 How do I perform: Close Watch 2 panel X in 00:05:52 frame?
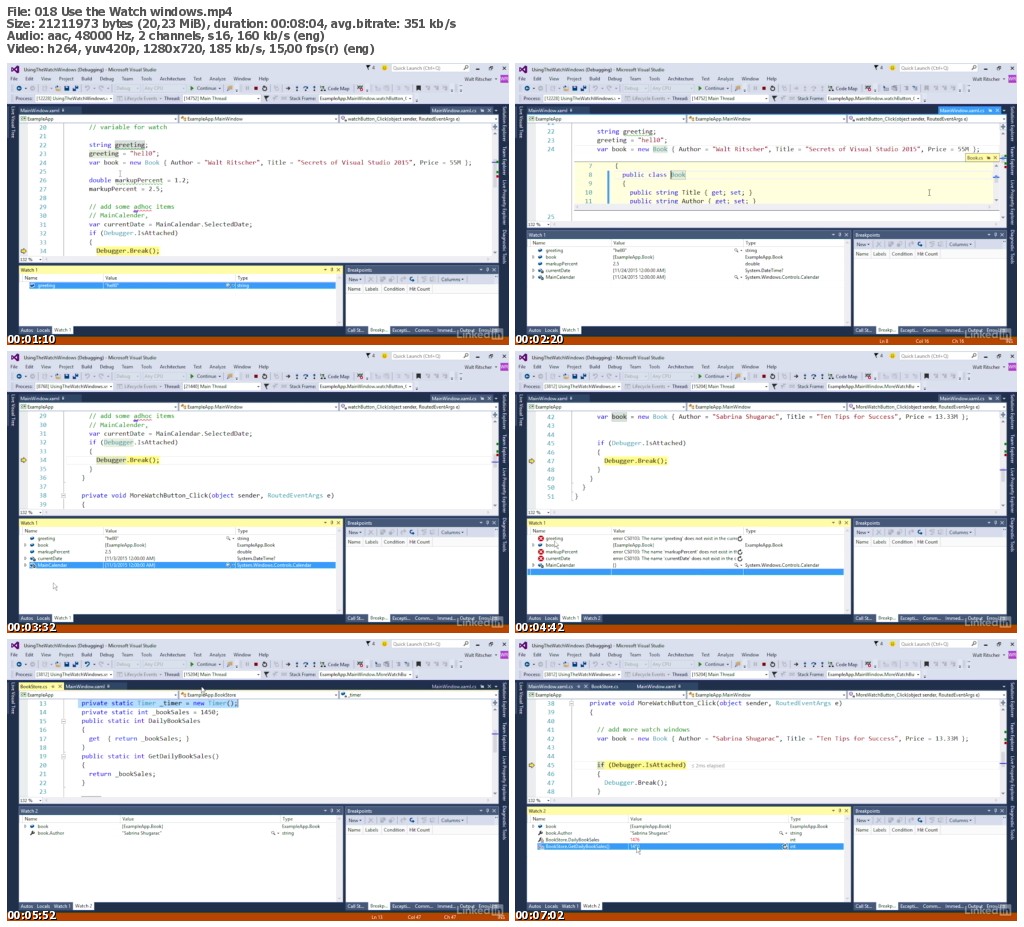[338, 811]
